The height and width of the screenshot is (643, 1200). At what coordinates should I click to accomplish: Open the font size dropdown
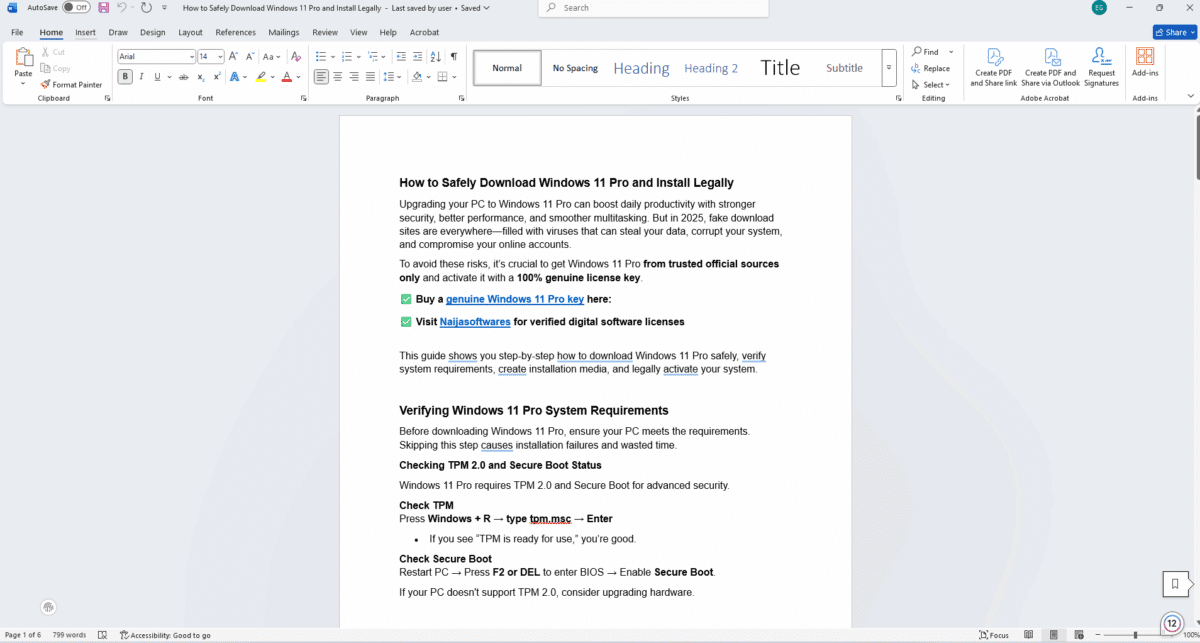(x=220, y=57)
